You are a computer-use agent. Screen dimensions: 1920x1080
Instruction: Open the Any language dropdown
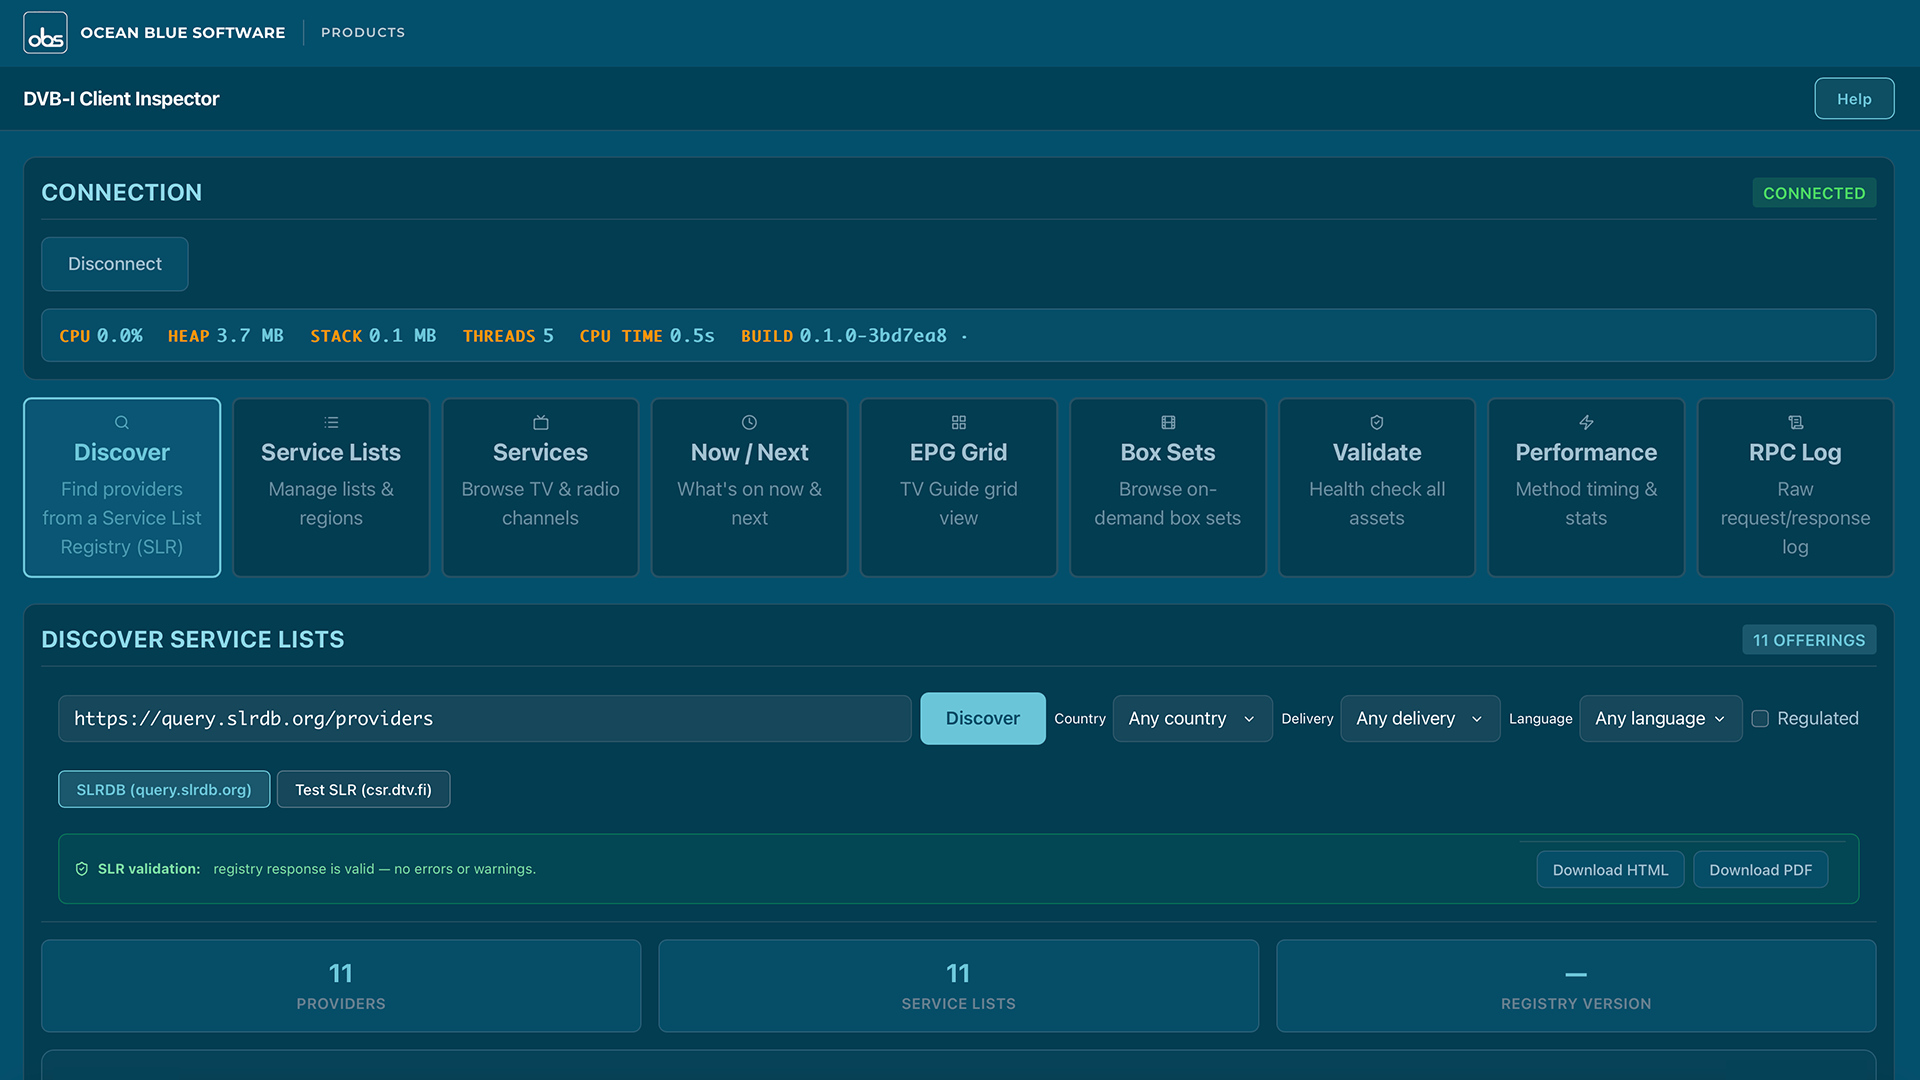1660,719
